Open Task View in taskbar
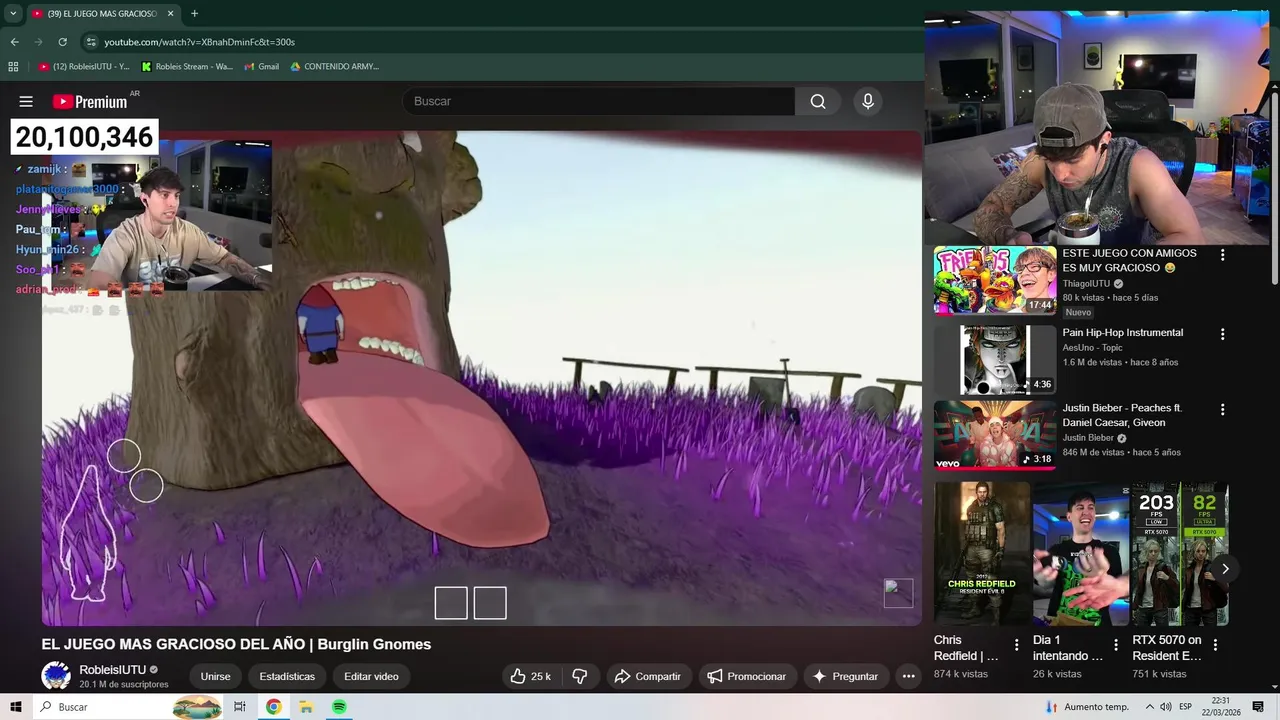Screen dimensions: 1280x720 (240, 707)
